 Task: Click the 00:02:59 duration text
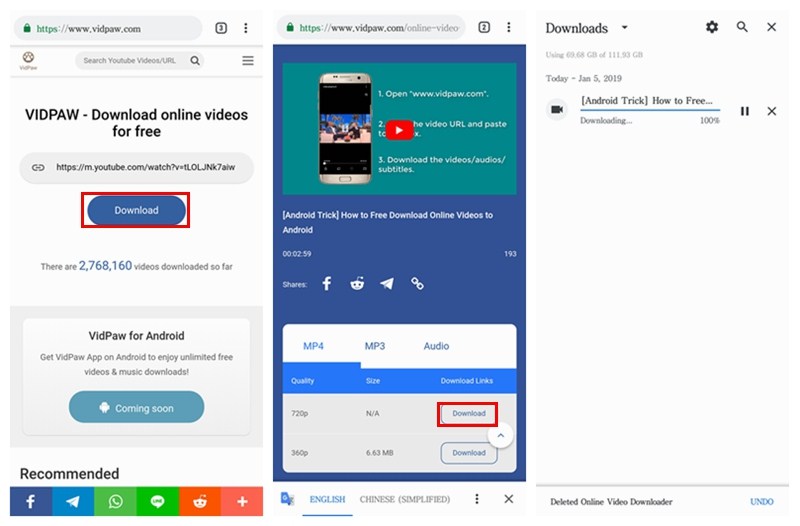pos(297,254)
